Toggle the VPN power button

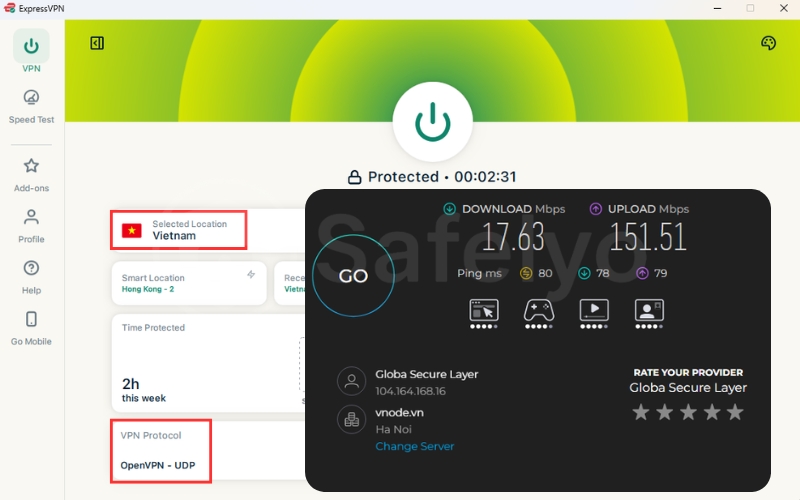coord(433,121)
